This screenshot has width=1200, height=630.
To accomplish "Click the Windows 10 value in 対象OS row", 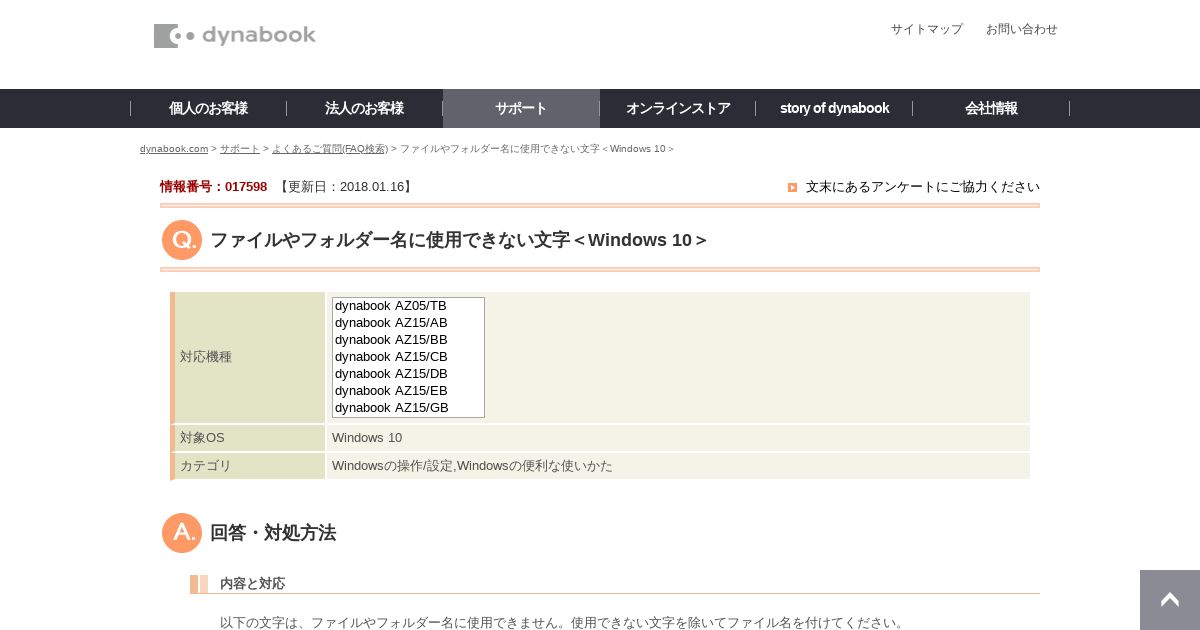I will (367, 438).
